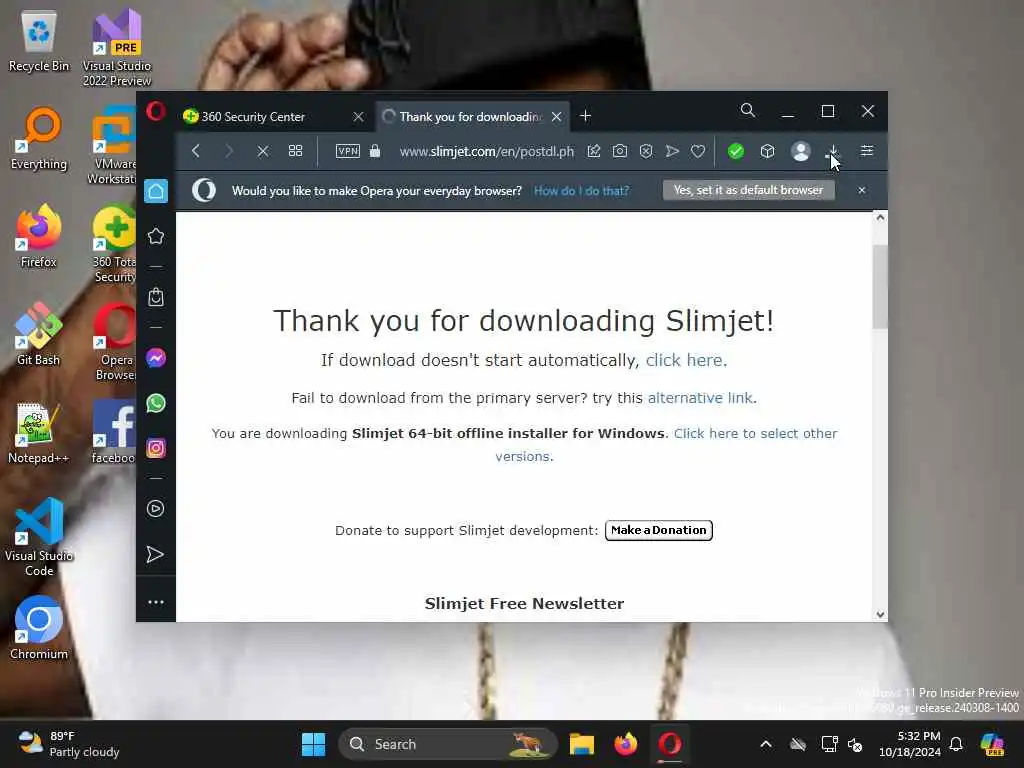Open the Opera account profile icon

pyautogui.click(x=801, y=151)
